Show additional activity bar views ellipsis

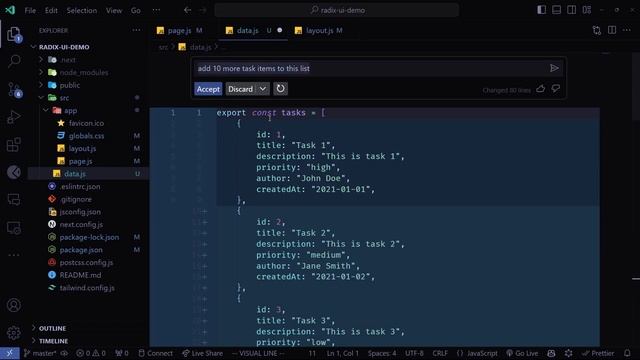pos(14,255)
